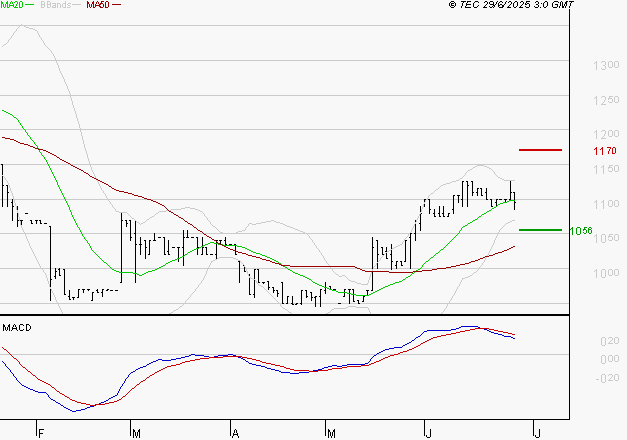Click the green 1056 support value
The image size is (627, 440).
tap(581, 231)
